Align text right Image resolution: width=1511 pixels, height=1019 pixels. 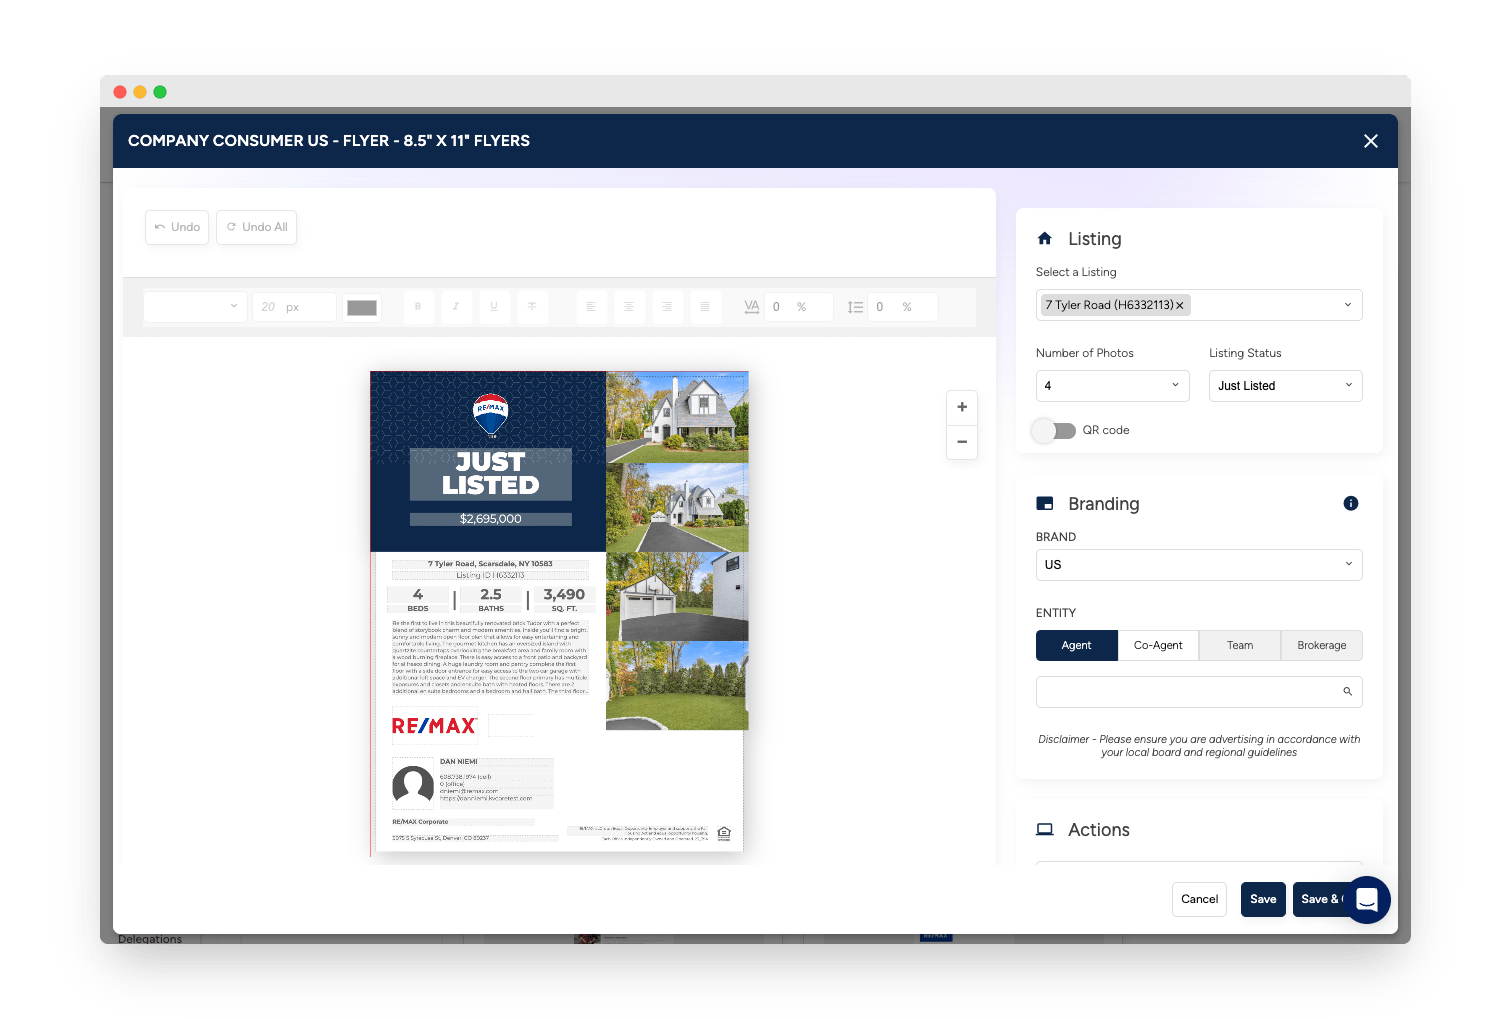[667, 307]
